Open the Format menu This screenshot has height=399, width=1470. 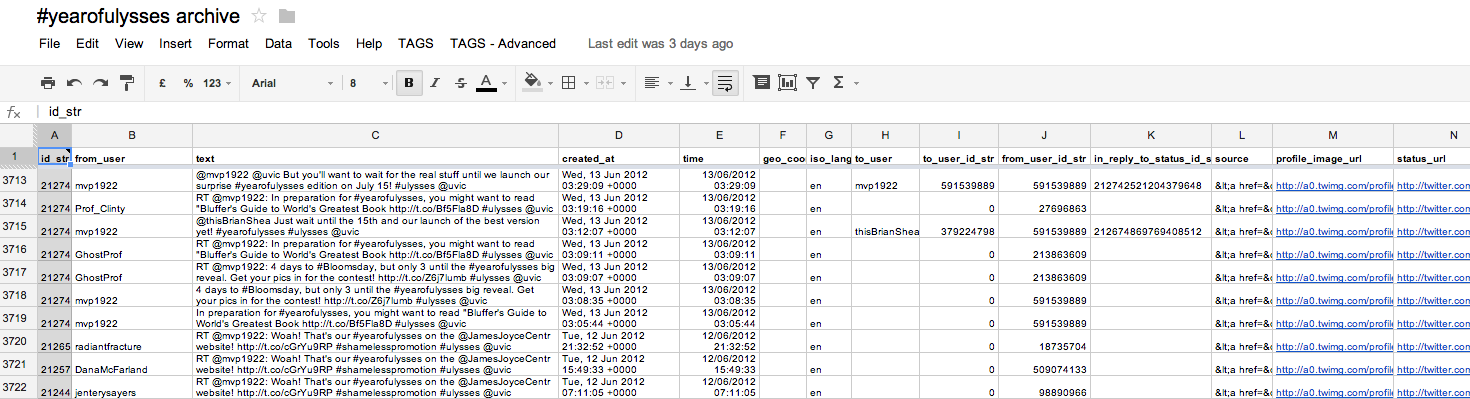point(228,43)
